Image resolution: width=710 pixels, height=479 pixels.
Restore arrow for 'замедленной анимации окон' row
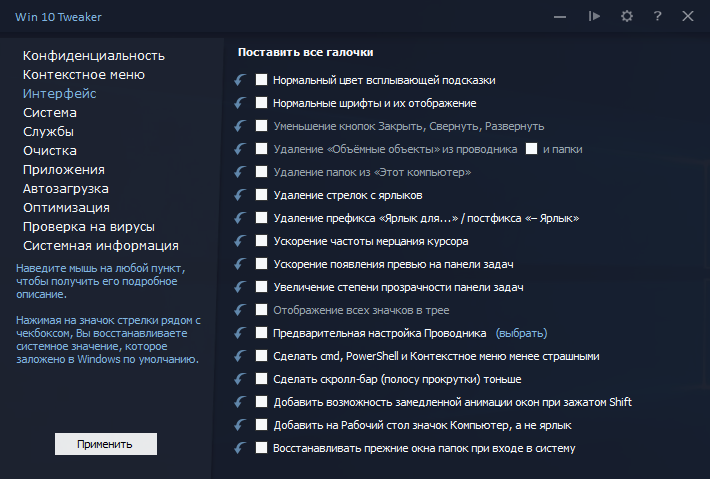(x=240, y=402)
